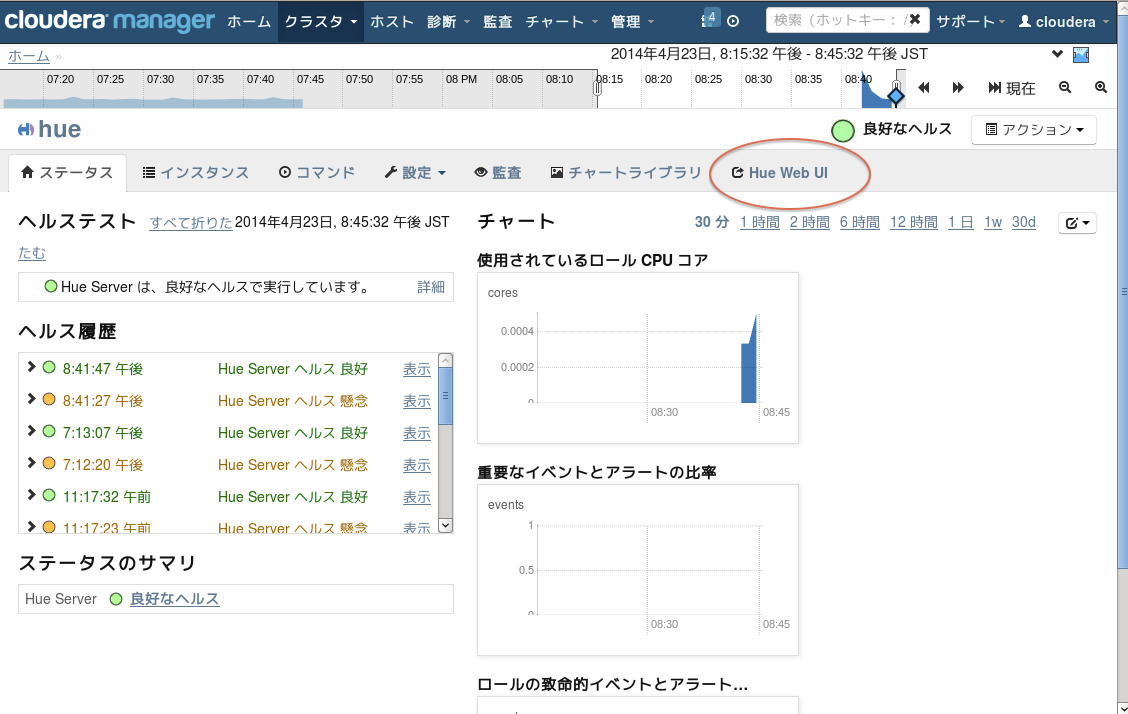Select the 6 時間 chart time range

860,222
